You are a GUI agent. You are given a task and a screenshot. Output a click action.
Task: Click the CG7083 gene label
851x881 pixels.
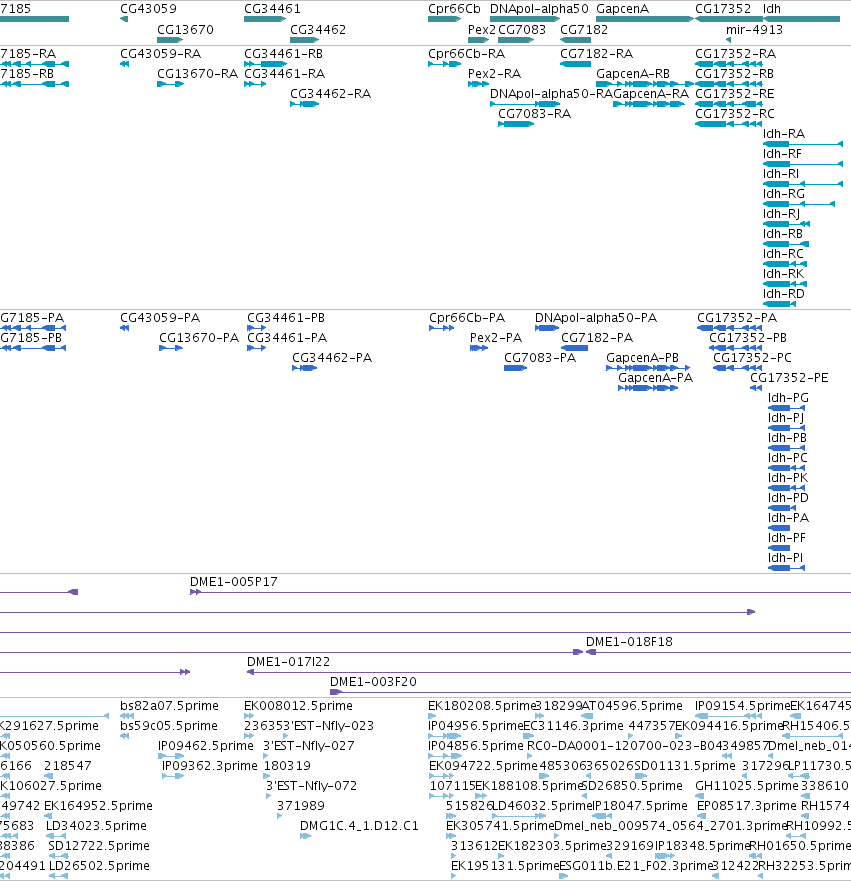(x=522, y=30)
